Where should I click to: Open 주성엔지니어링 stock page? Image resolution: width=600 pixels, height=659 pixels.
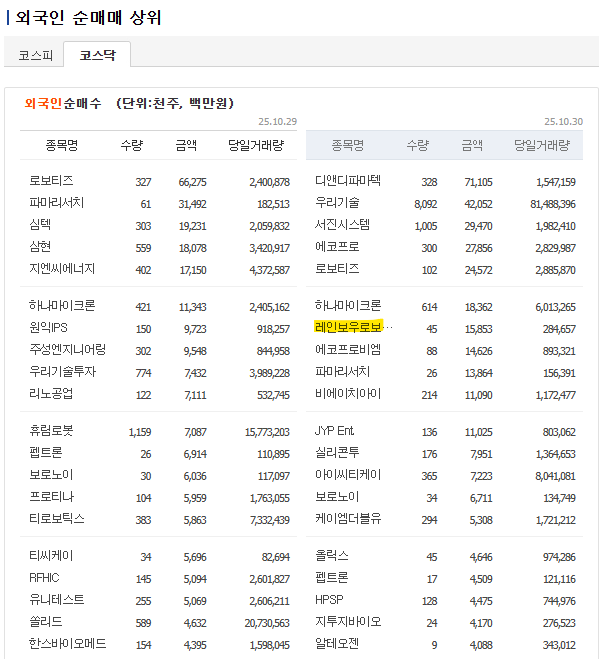click(67, 349)
